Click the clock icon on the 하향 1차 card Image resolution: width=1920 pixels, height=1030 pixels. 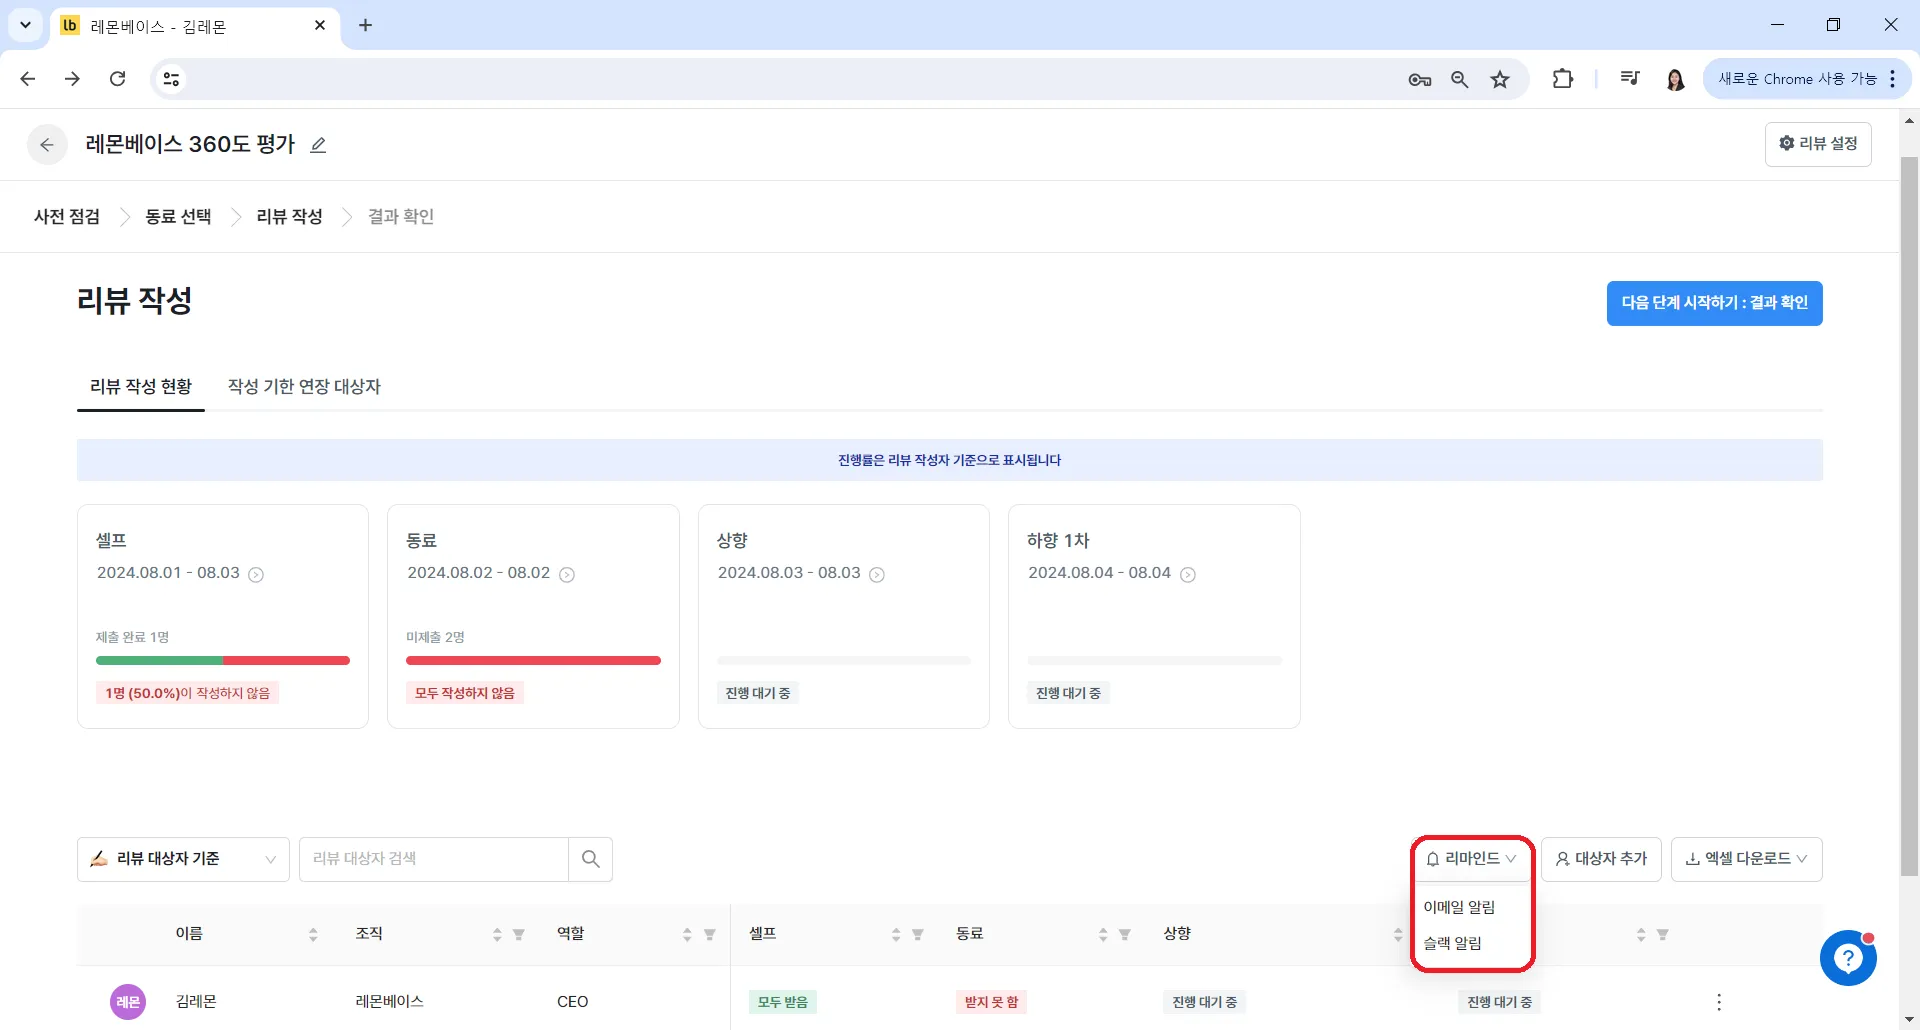1188,574
